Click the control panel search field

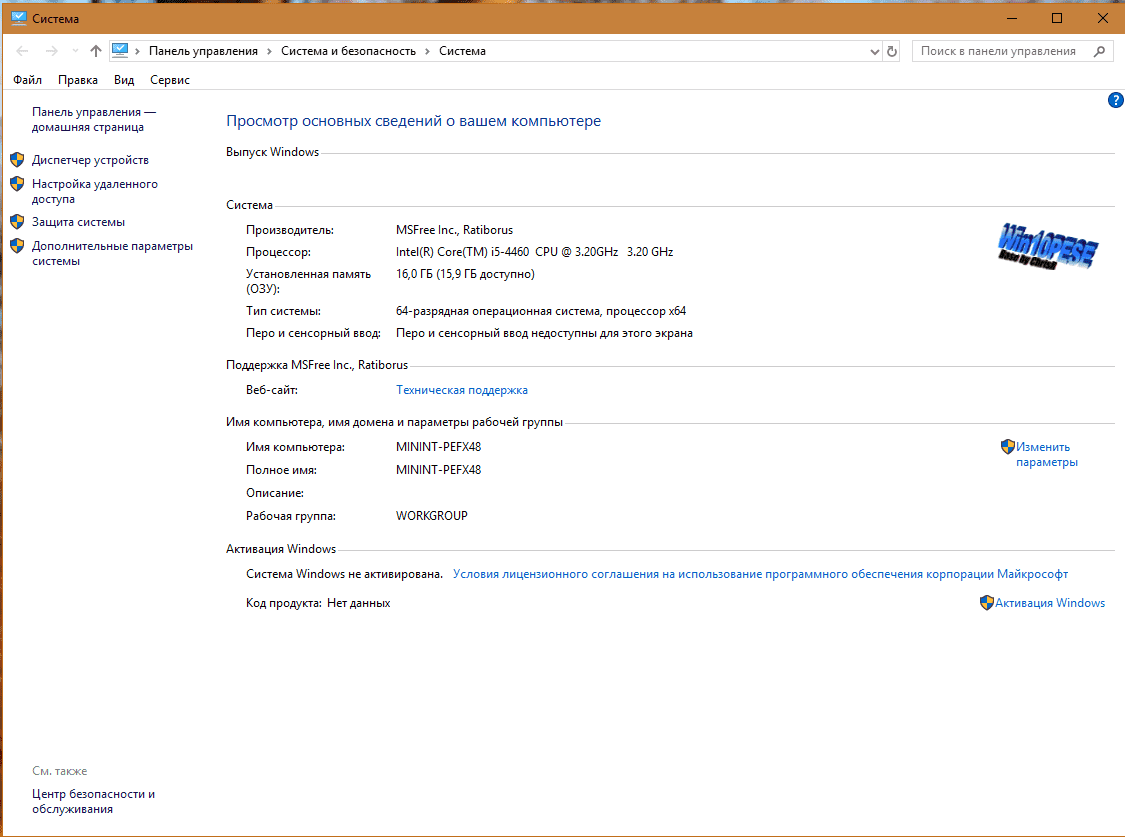click(x=1000, y=51)
